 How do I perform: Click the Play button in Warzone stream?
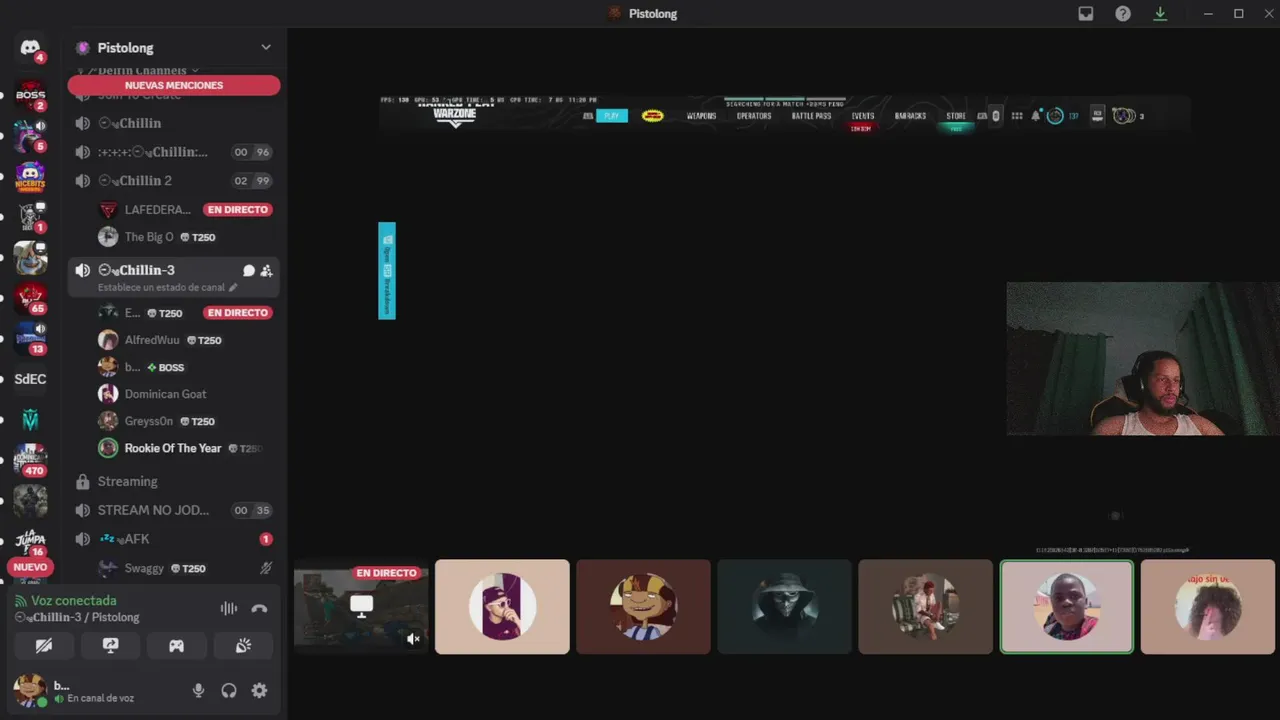pyautogui.click(x=612, y=116)
